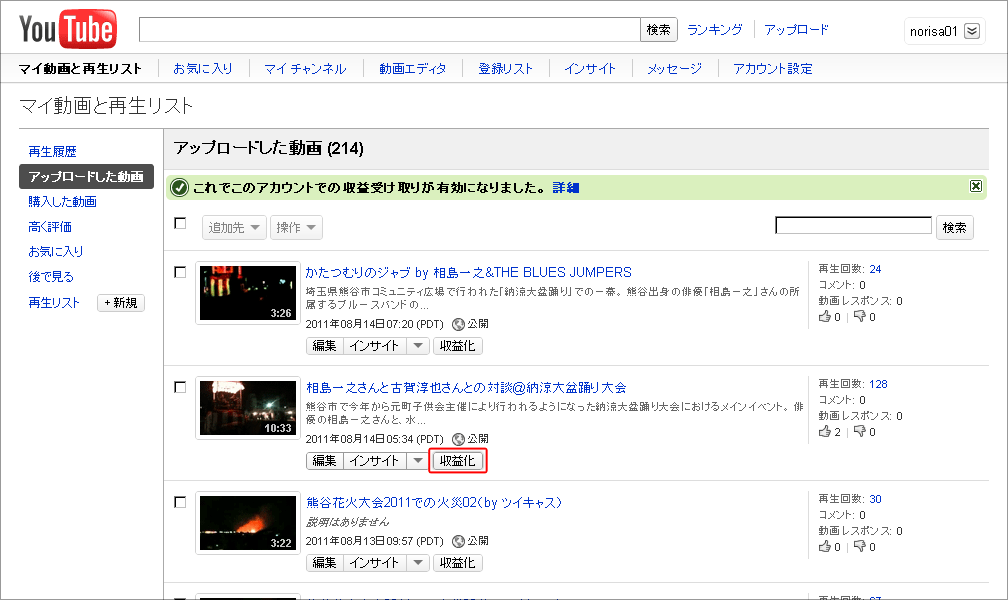The height and width of the screenshot is (600, 1008).
Task: Click thumbs-down icon for 熊谷花火大会2011 video
Action: click(860, 547)
